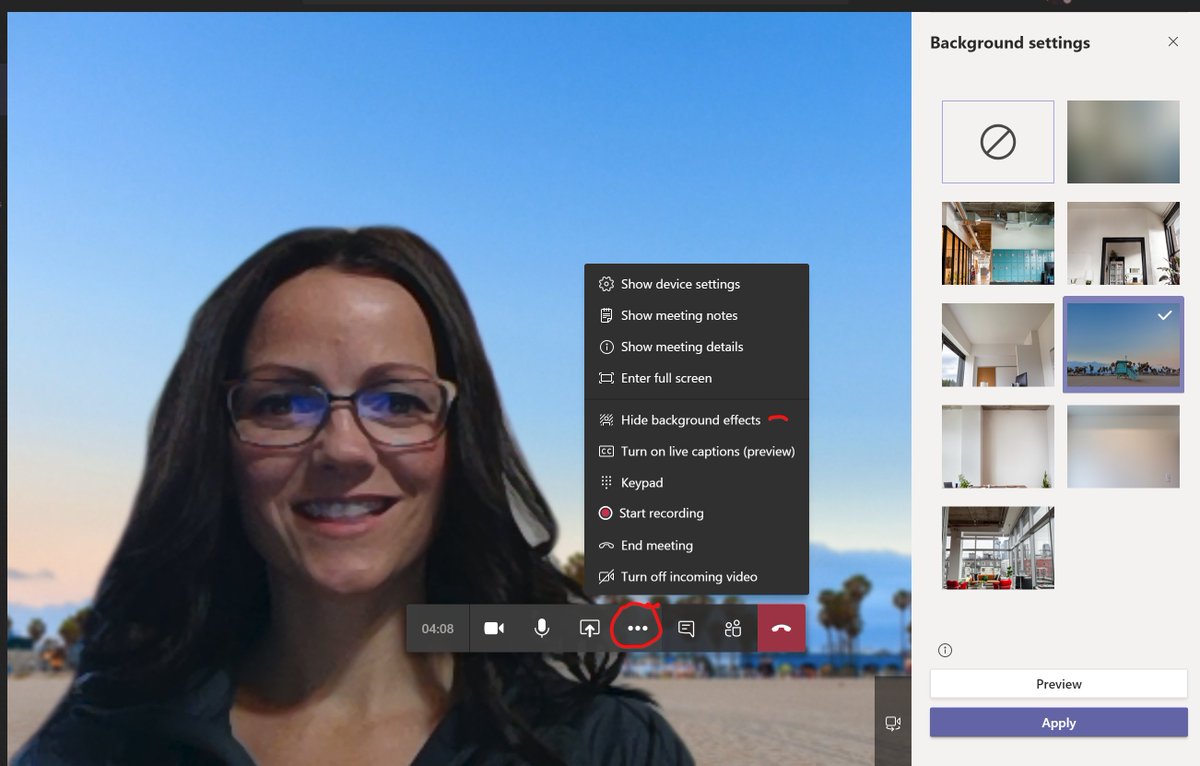Mute the microphone
Screen dimensions: 1200x766
pyautogui.click(x=541, y=628)
